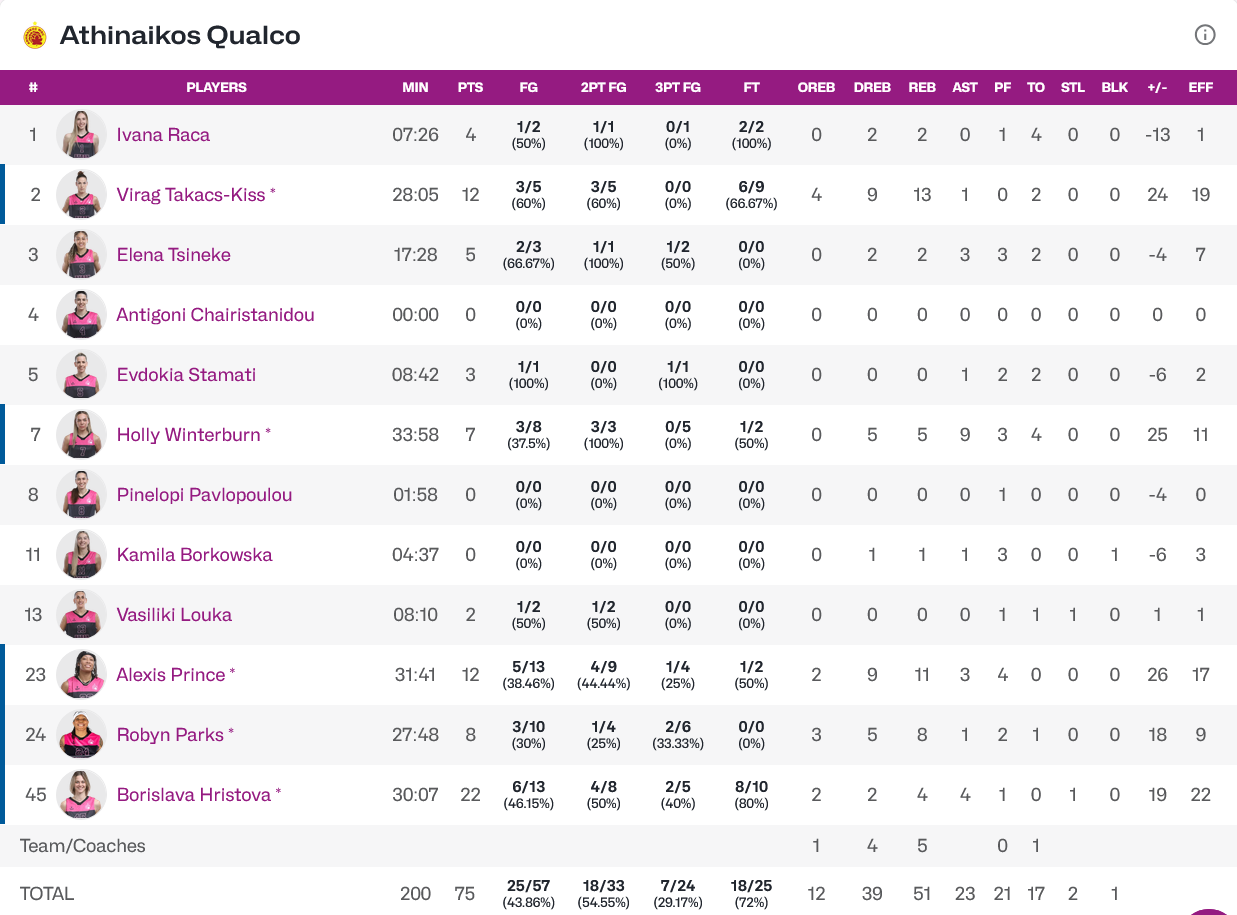Click the AST column header
1237x915 pixels.
point(965,87)
